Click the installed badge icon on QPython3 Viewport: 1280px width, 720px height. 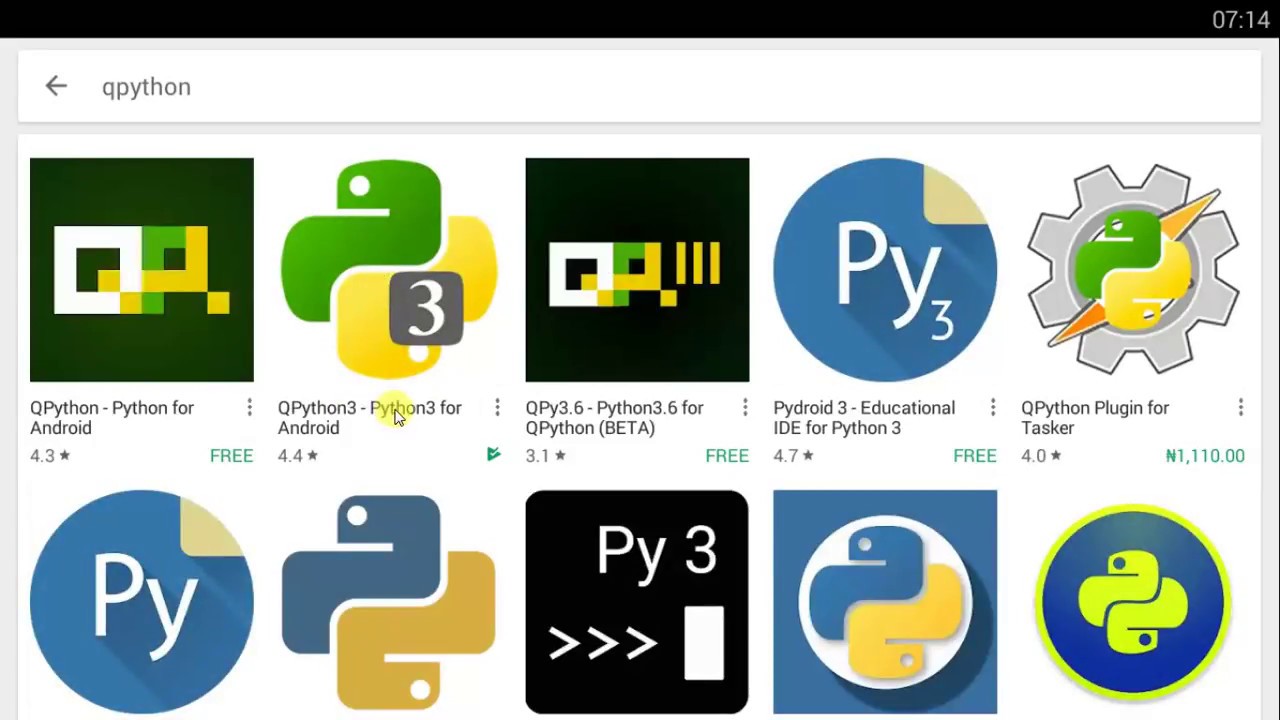493,455
